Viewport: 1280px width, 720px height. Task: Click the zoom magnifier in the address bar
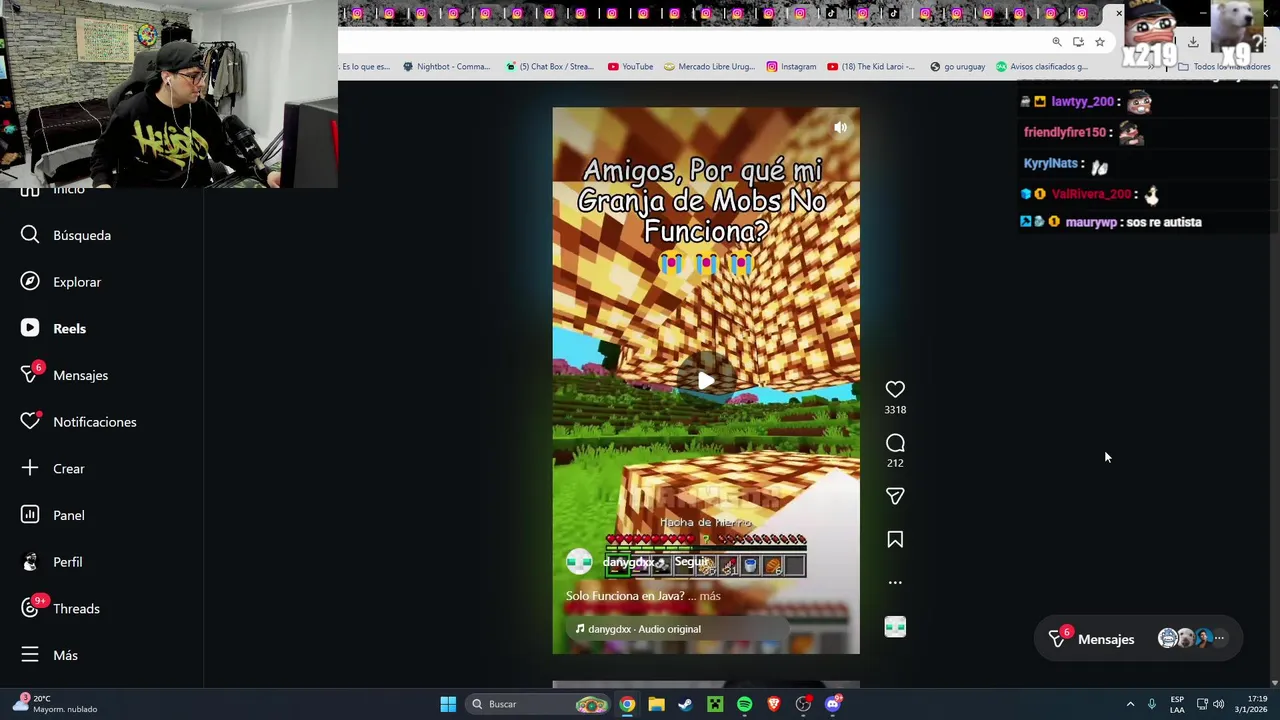pos(1057,42)
